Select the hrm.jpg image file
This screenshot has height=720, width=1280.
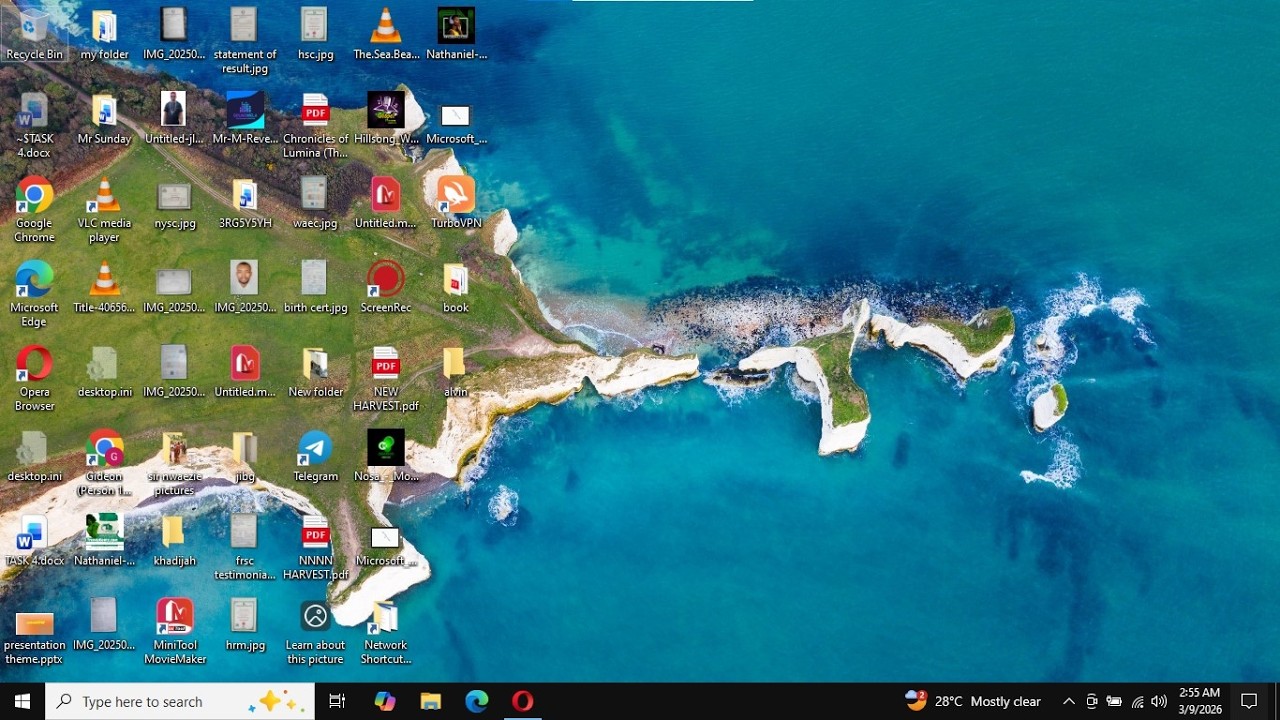(x=245, y=625)
